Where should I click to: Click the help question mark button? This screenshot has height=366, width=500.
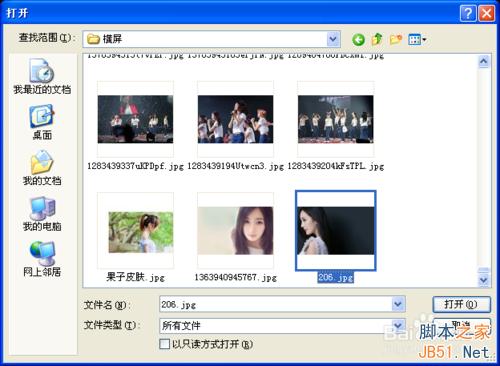tap(468, 13)
